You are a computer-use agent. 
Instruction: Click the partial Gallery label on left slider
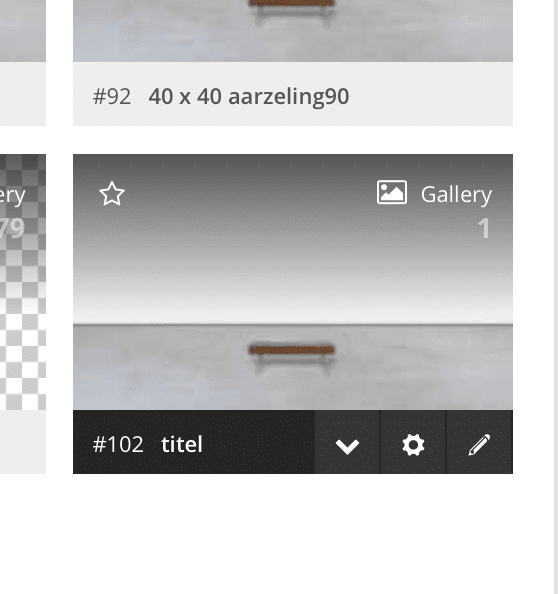click(13, 195)
